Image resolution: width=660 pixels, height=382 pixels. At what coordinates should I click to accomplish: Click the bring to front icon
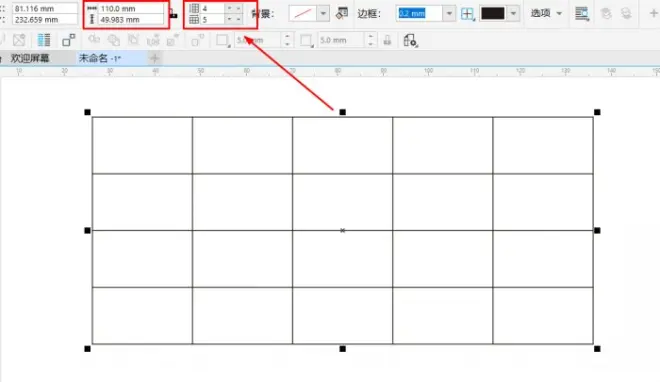(x=606, y=14)
